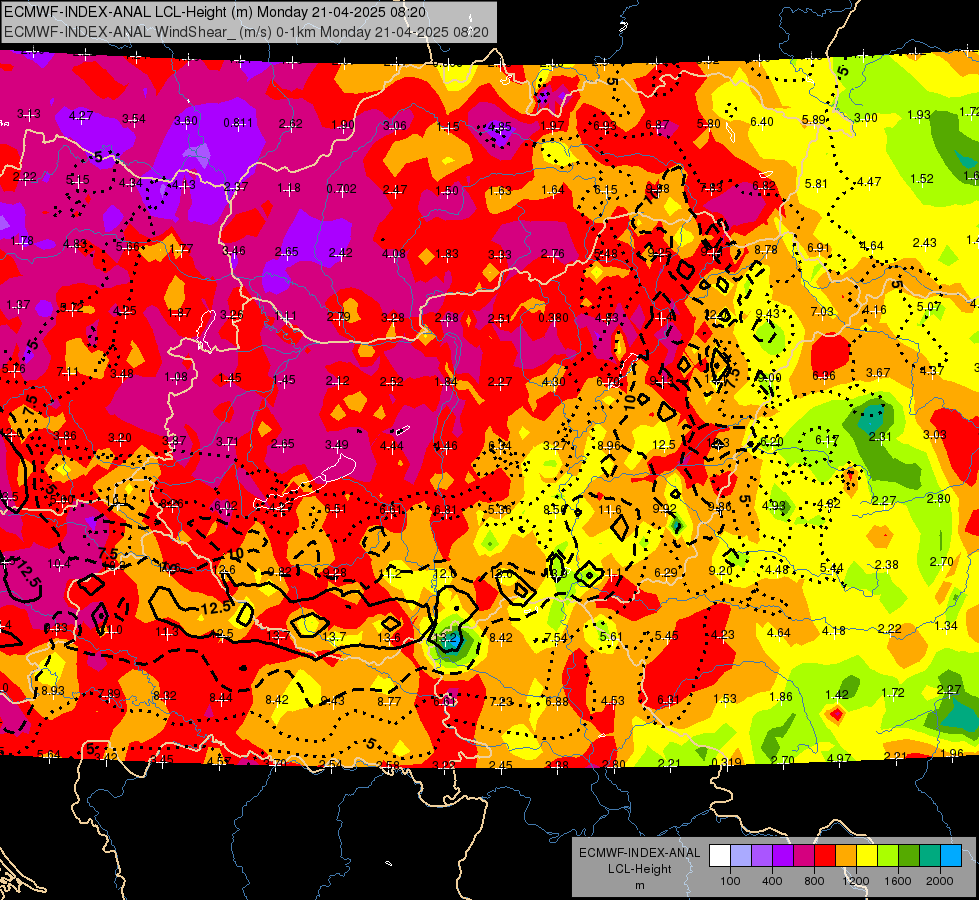Click the legend tick label 100
The height and width of the screenshot is (900, 979).
click(x=730, y=881)
